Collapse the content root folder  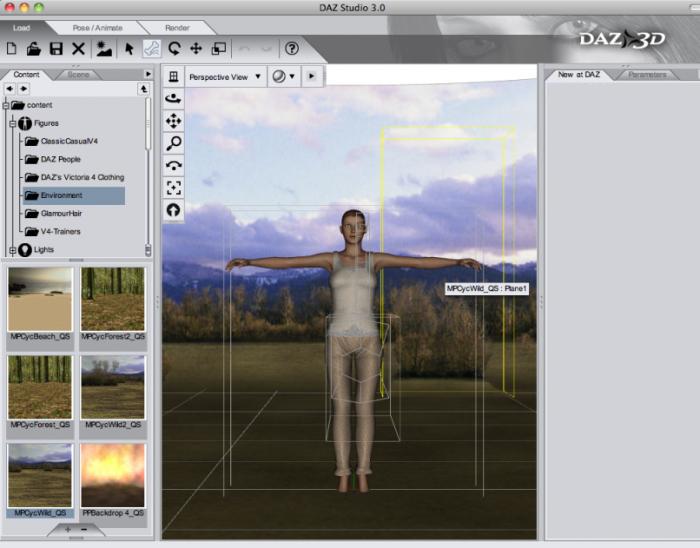coord(6,106)
